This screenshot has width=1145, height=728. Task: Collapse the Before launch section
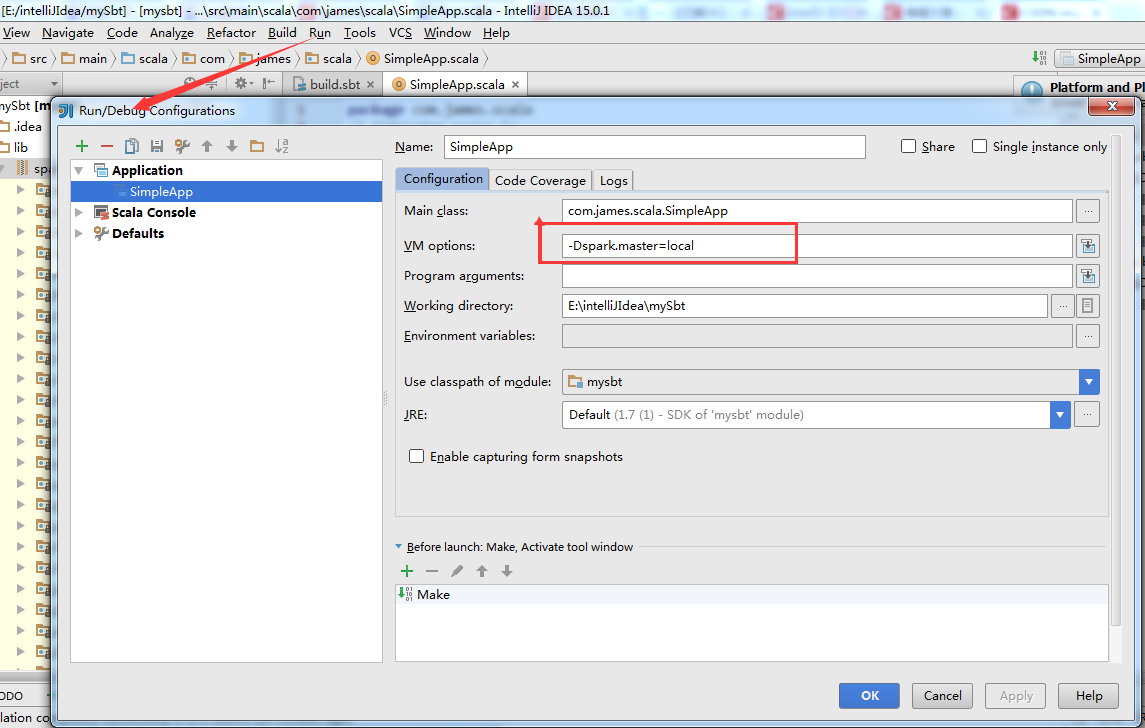[x=399, y=547]
